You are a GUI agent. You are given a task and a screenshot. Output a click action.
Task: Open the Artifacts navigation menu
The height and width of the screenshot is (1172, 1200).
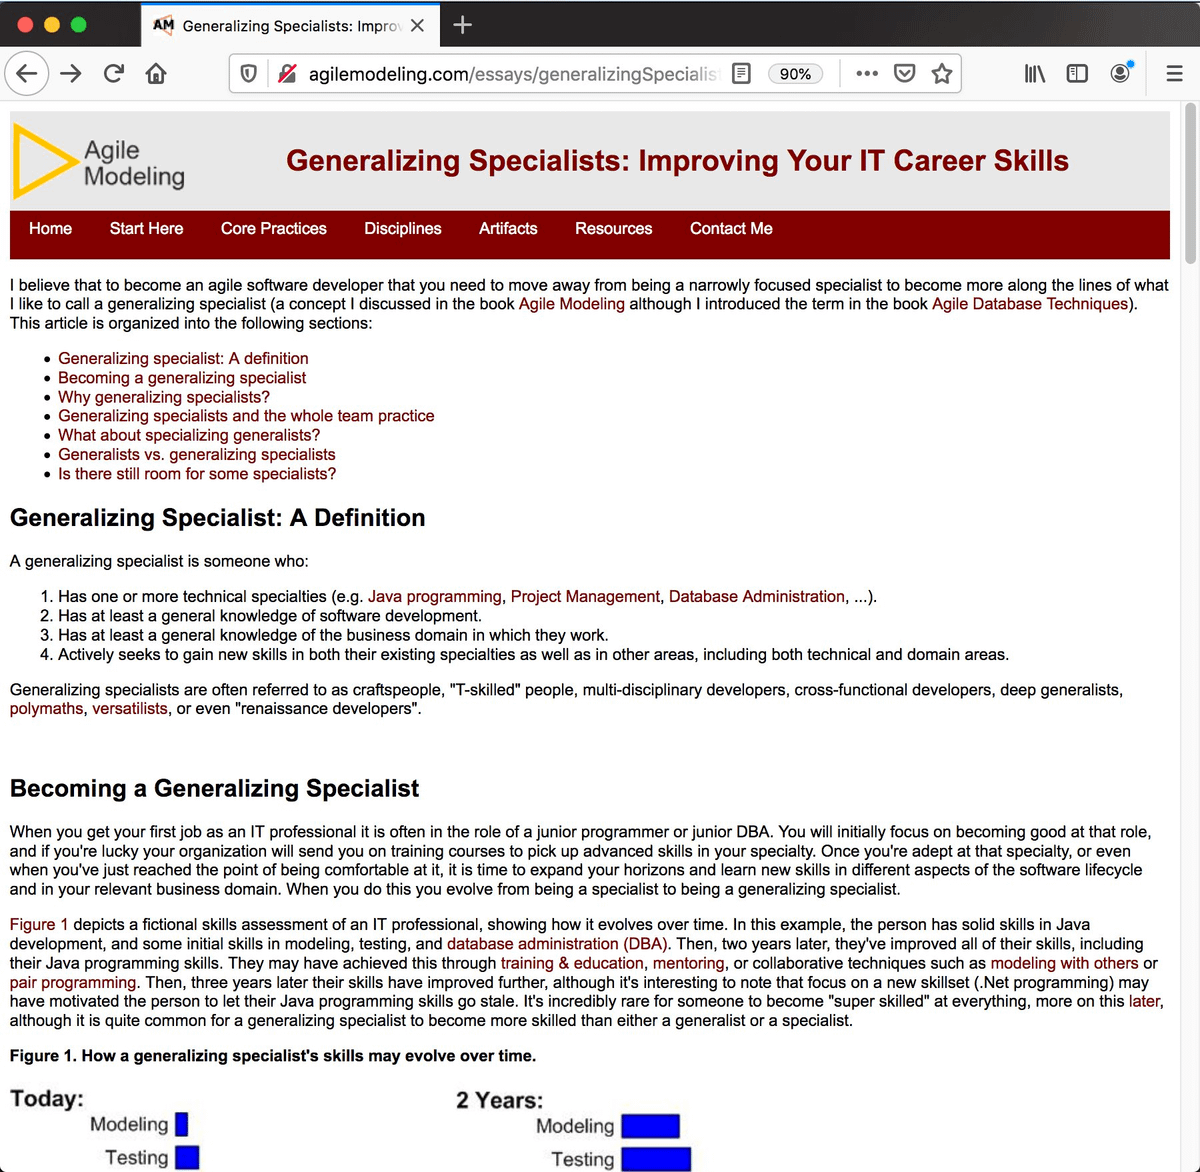508,229
